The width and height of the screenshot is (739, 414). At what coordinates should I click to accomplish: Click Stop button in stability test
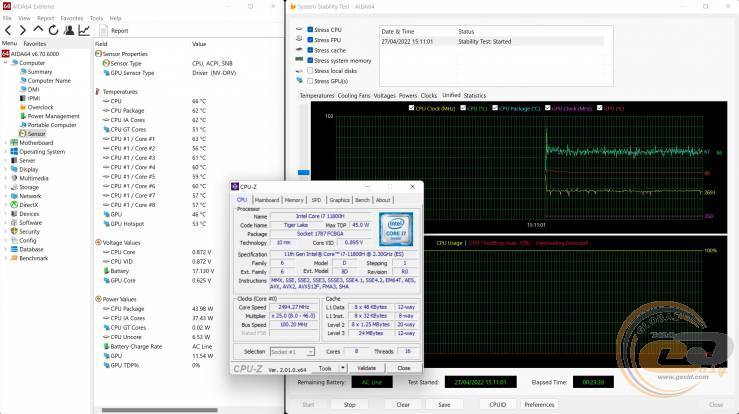pos(350,405)
